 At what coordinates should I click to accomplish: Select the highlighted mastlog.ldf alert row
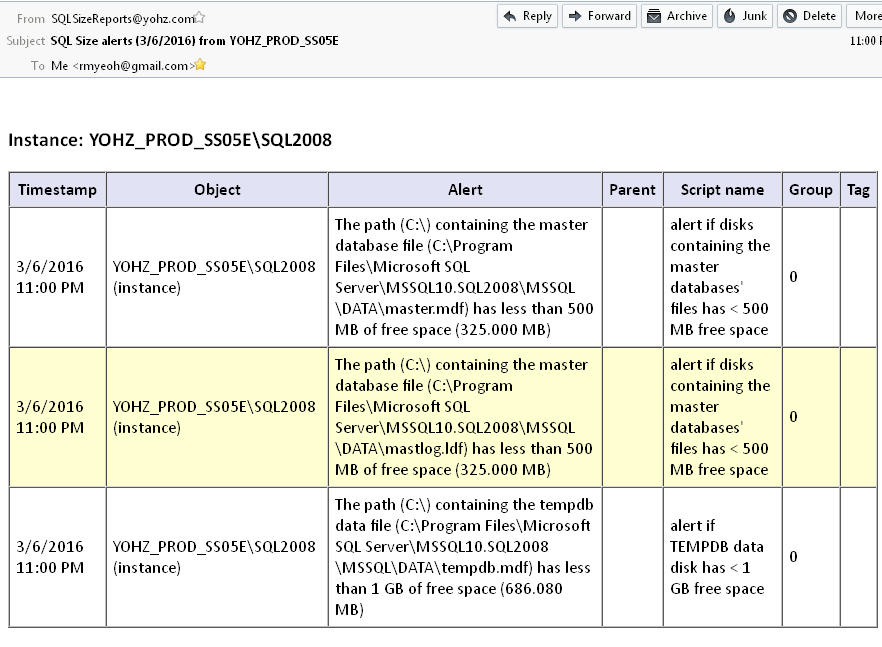[x=465, y=417]
